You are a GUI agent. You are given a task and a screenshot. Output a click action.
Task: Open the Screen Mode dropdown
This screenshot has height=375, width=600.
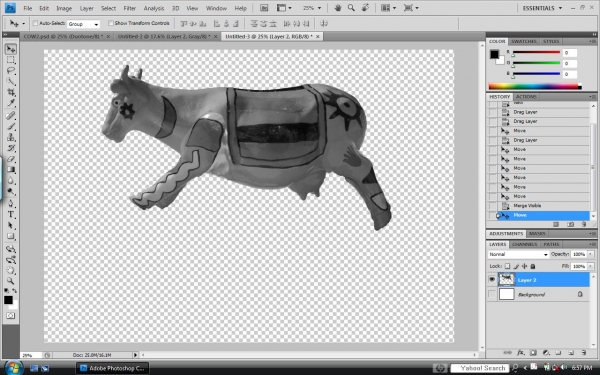(x=411, y=8)
